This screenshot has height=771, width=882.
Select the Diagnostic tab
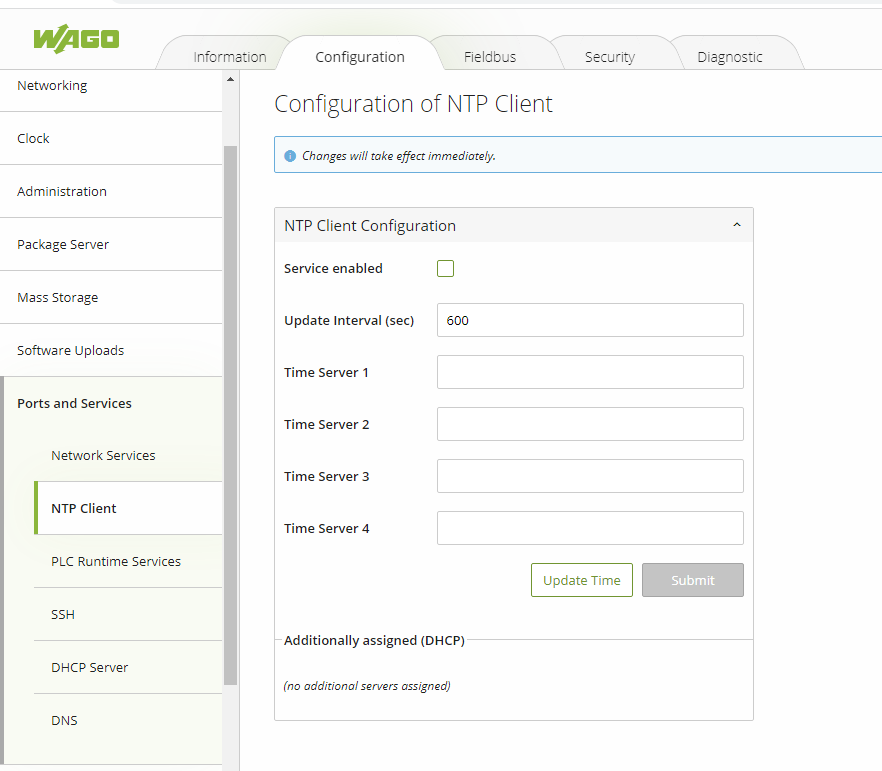click(x=730, y=57)
